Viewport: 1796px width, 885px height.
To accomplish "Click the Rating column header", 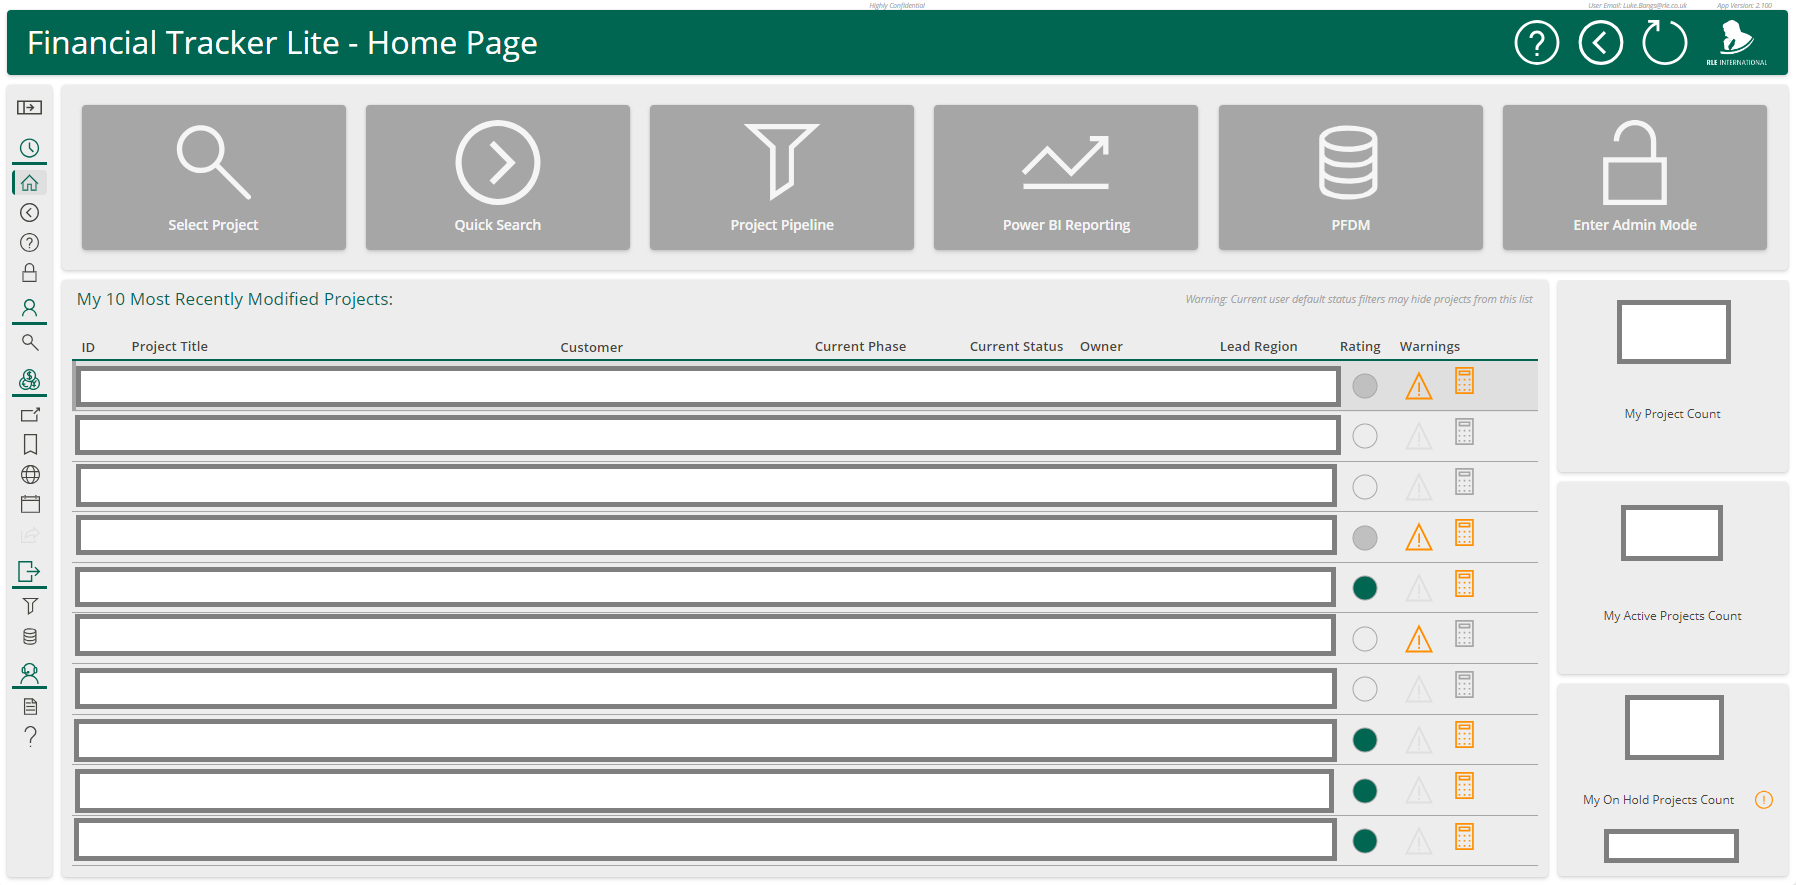I will click(1360, 346).
